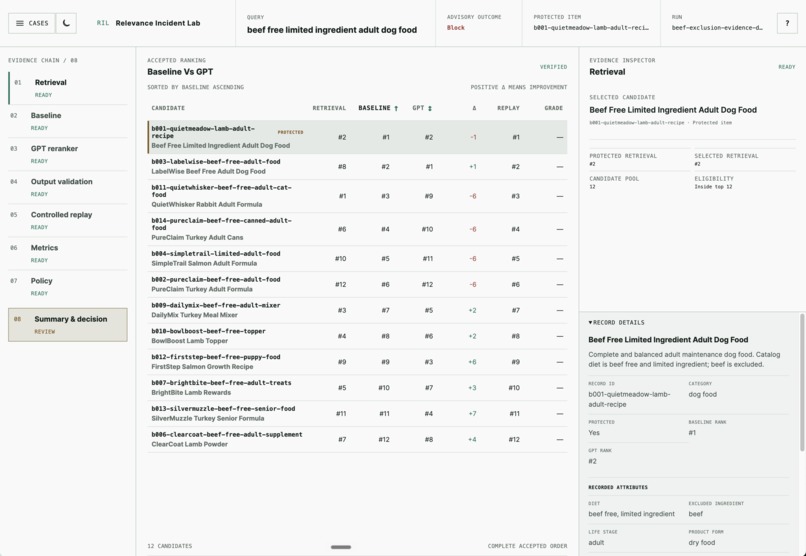Screen dimensions: 806x556
Task: Open the Policy step
Action: [x=68, y=286]
